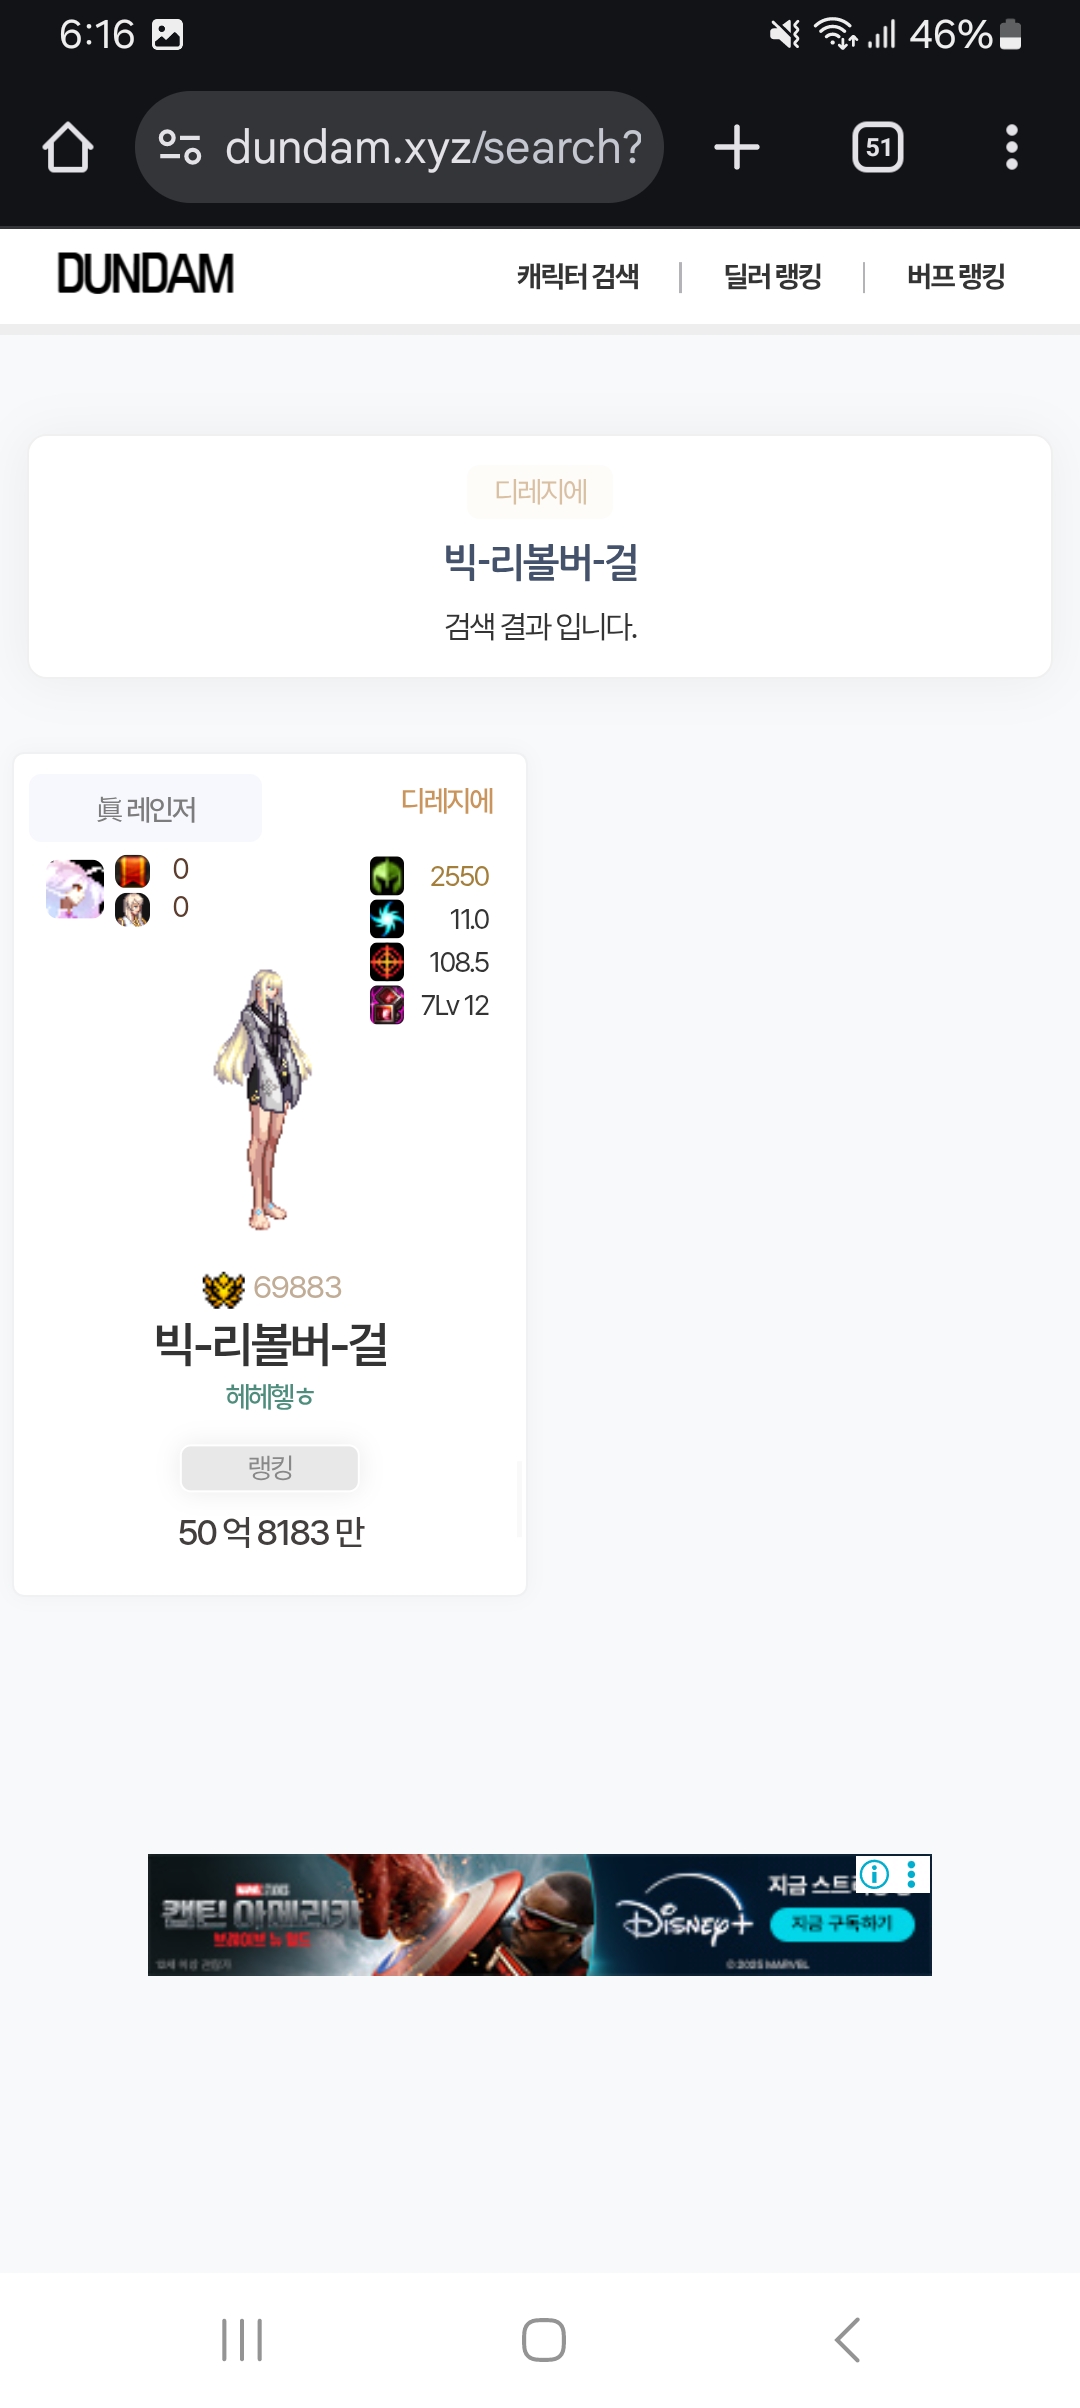Open the 캐릭터 검색 menu
This screenshot has height=2408, width=1080.
578,276
